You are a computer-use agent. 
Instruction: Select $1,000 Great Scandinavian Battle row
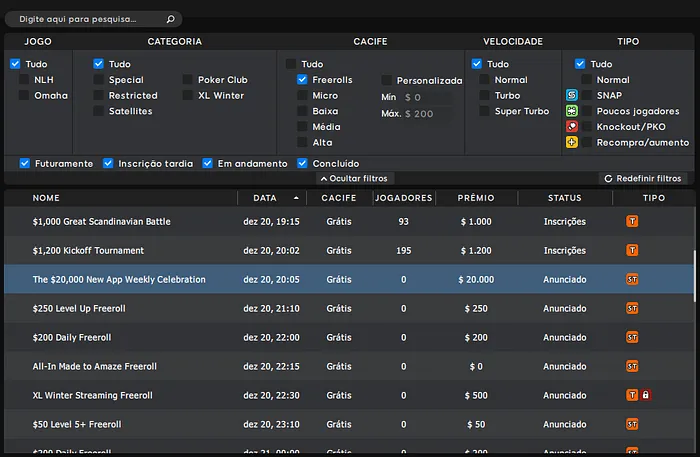pyautogui.click(x=349, y=221)
